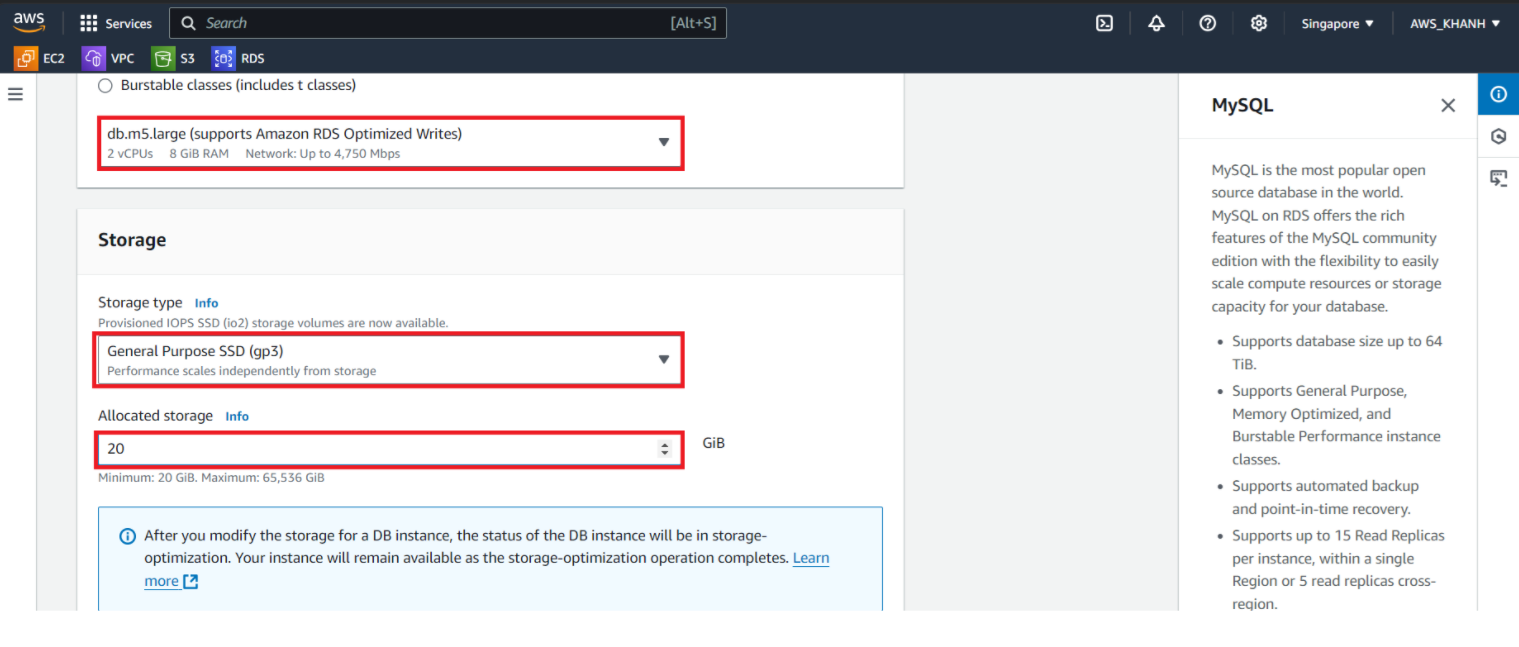Screen dimensions: 1519x647
Task: Click the 'Supports automated backup' bullet
Action: 1325,497
